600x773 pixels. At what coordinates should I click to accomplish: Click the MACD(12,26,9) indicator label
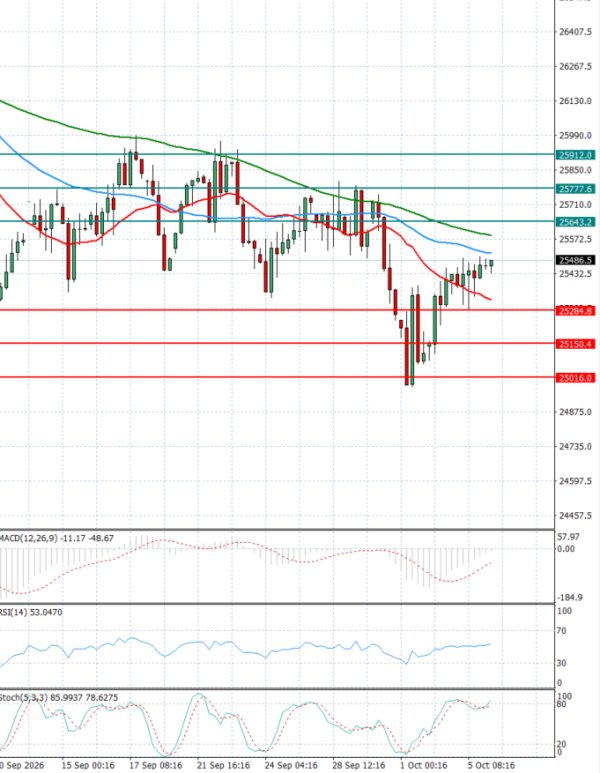pos(57,538)
